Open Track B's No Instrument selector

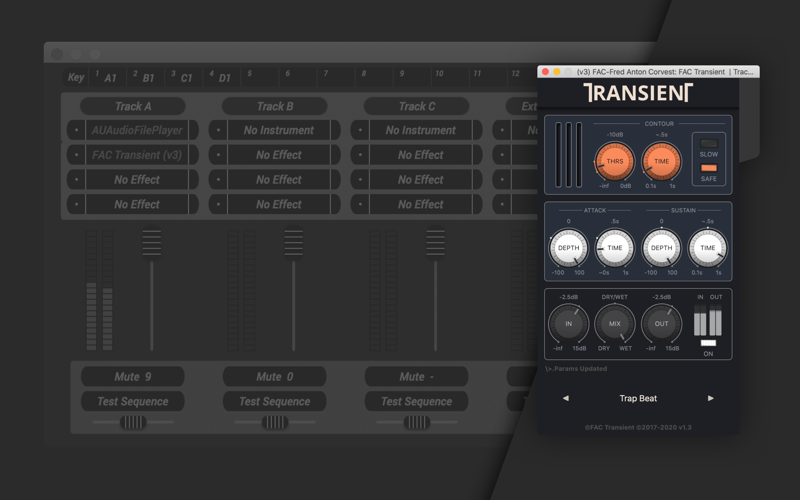coord(278,130)
